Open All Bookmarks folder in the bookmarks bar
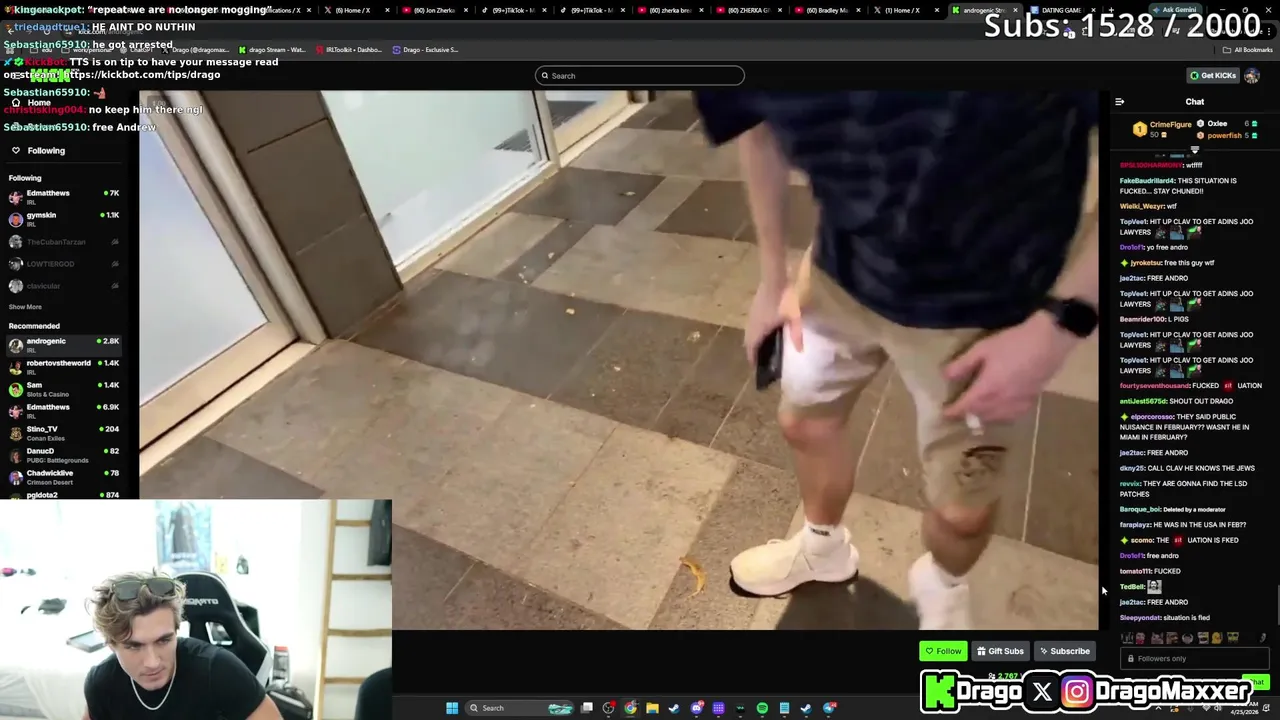 point(1247,49)
